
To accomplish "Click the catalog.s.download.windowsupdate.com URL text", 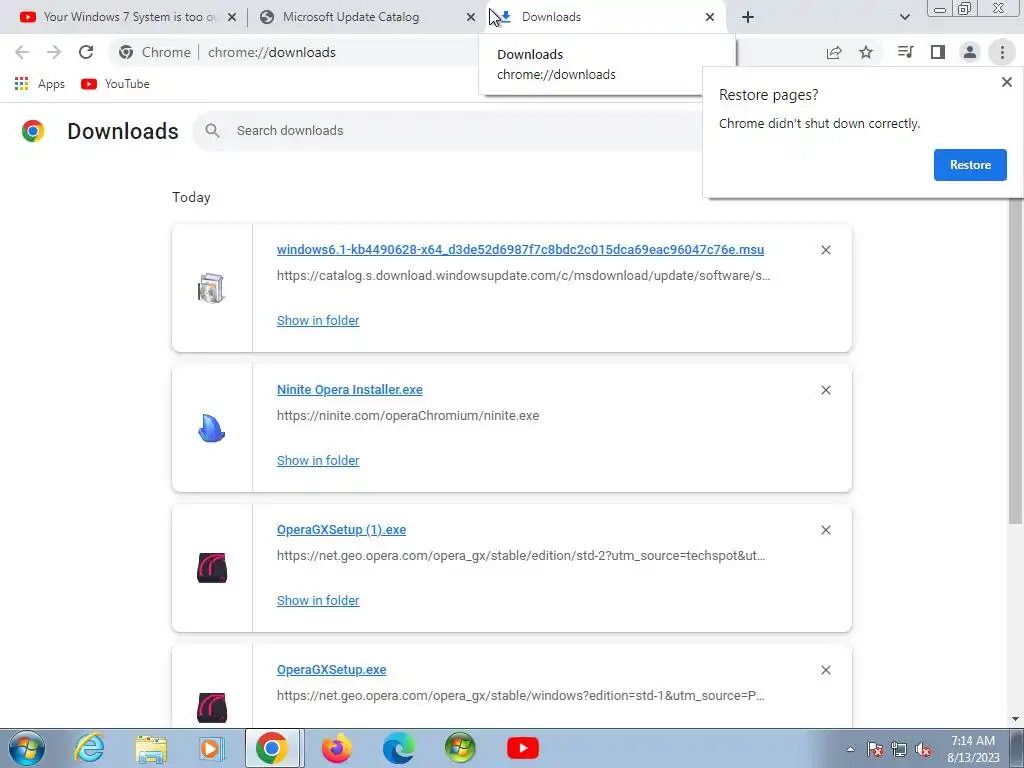I will point(523,276).
